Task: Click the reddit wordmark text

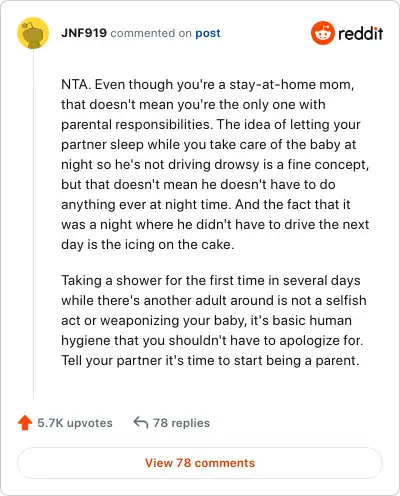Action: 360,33
